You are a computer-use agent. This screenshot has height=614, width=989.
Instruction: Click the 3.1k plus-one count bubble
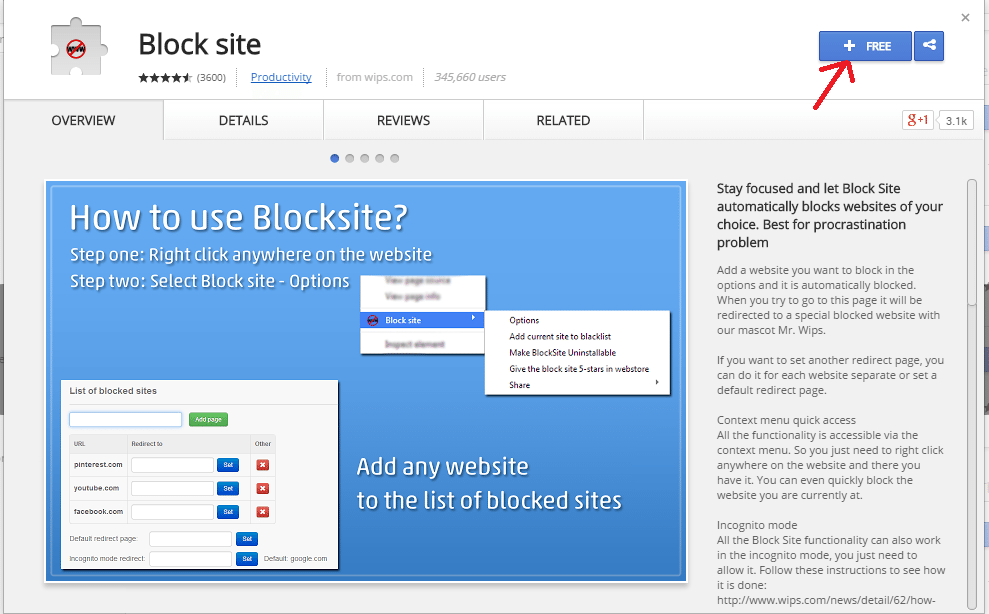[955, 121]
